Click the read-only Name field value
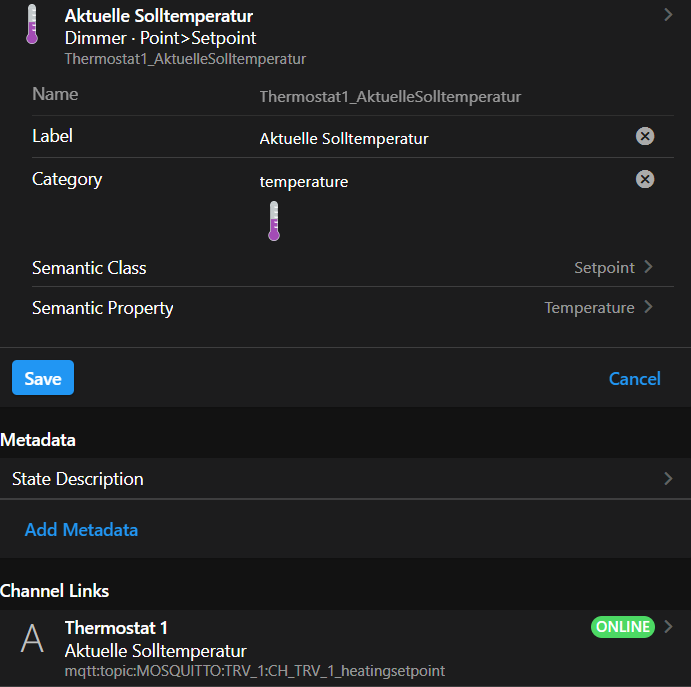Viewport: 691px width, 687px height. click(x=390, y=97)
